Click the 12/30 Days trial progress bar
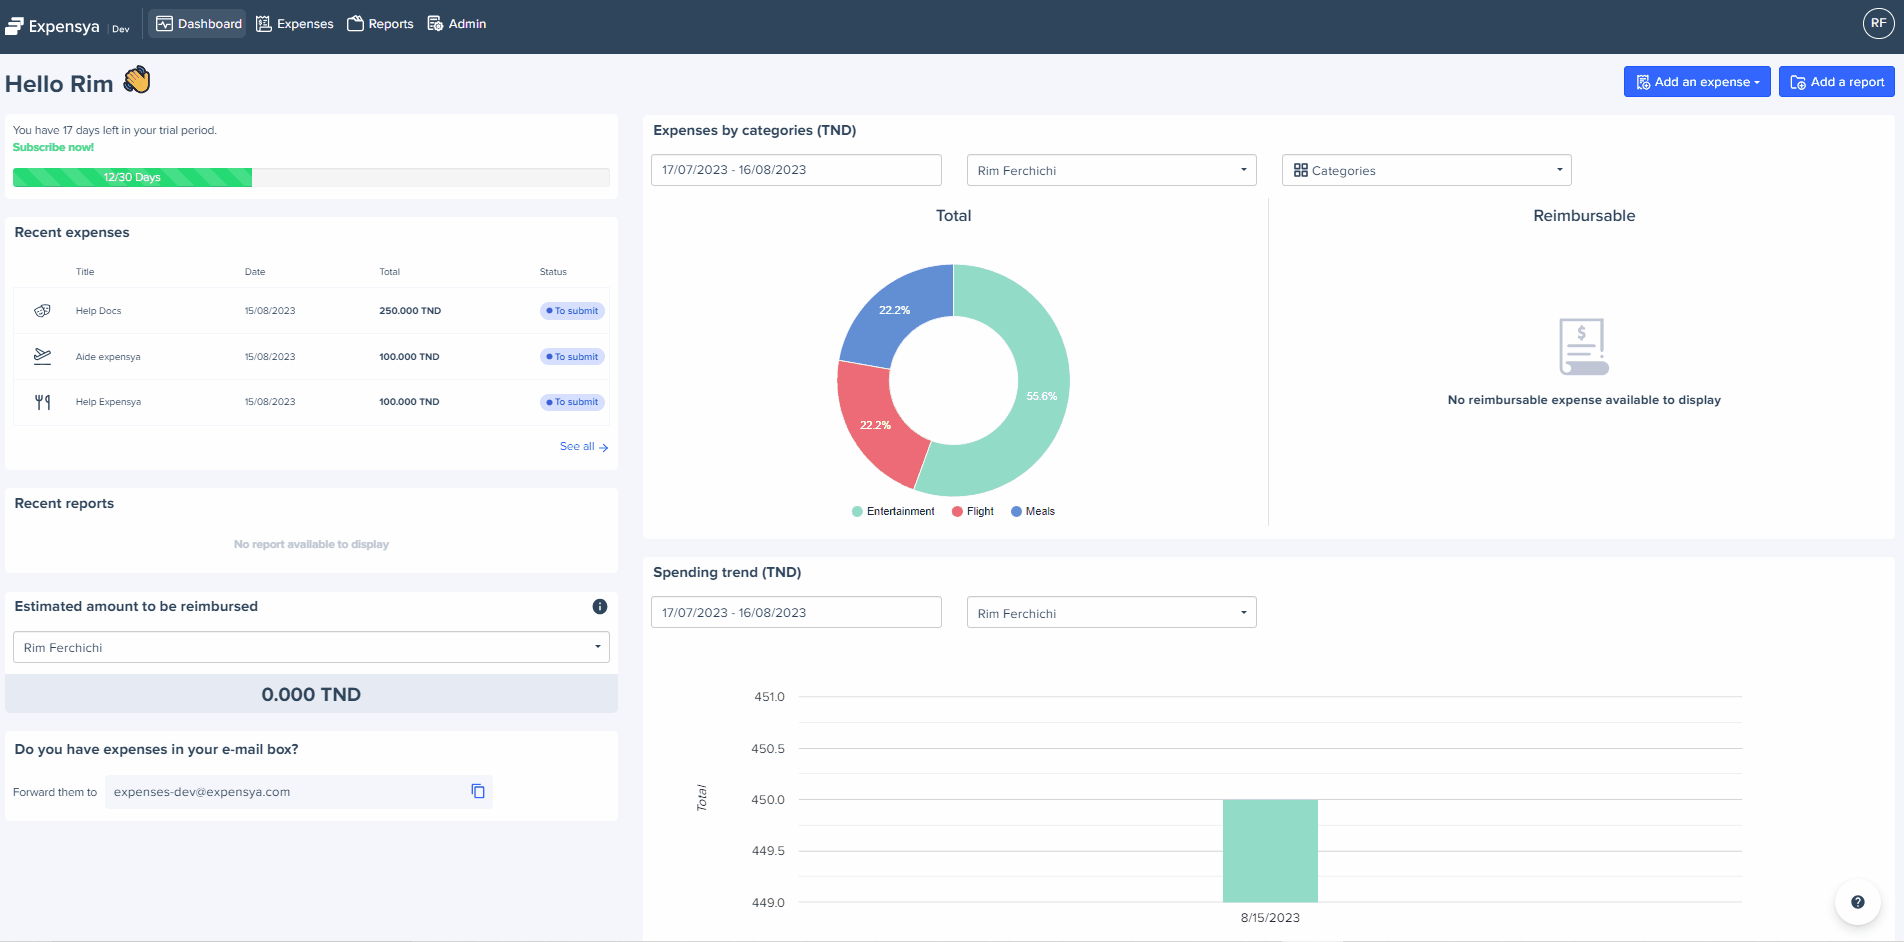The width and height of the screenshot is (1904, 942). (x=132, y=177)
